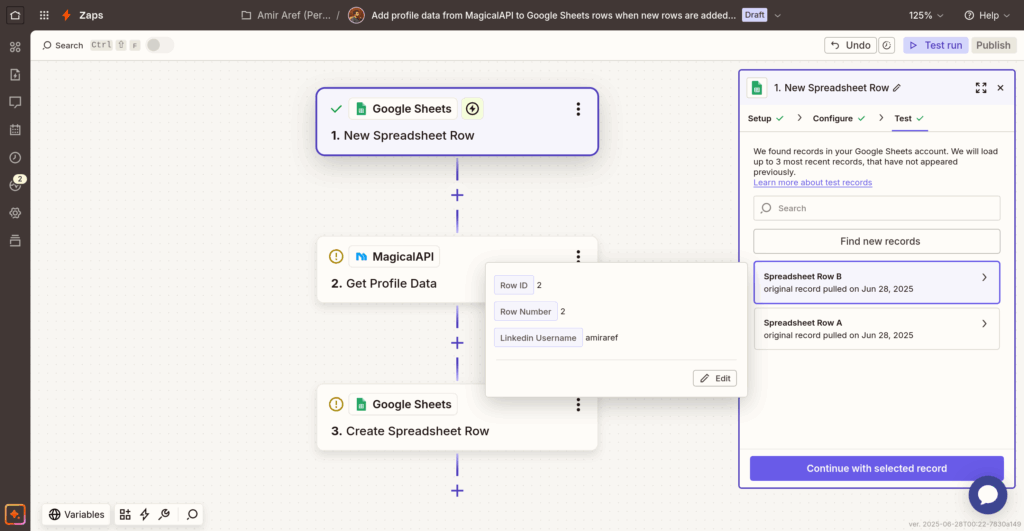Image resolution: width=1024 pixels, height=531 pixels.
Task: Switch to the Setup tab
Action: tap(765, 118)
